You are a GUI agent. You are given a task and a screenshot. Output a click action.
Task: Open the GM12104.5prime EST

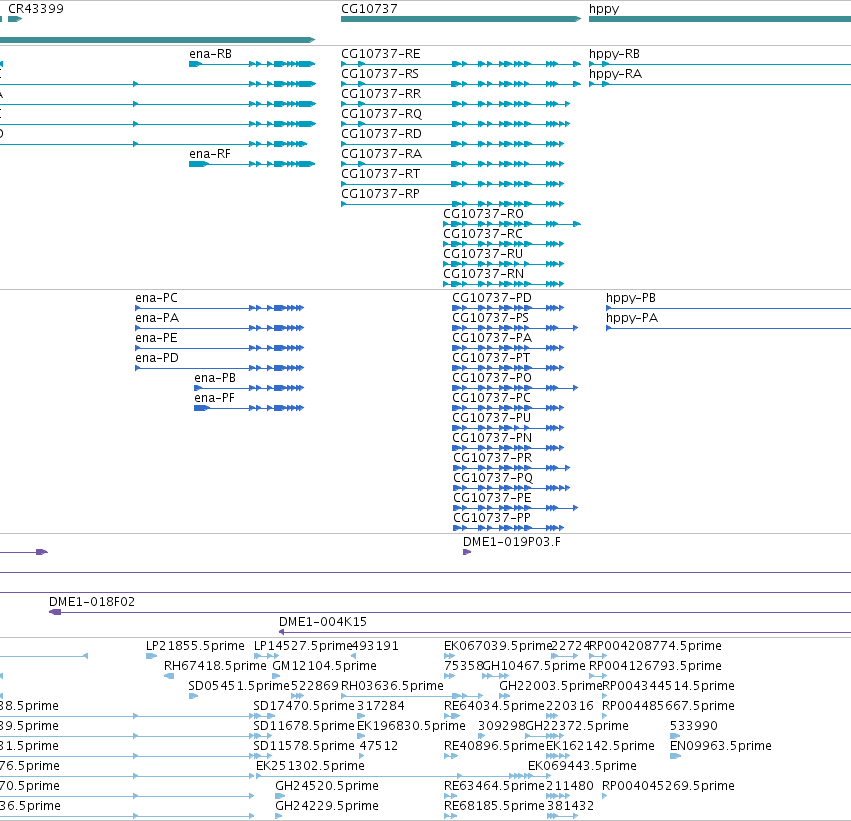click(325, 666)
